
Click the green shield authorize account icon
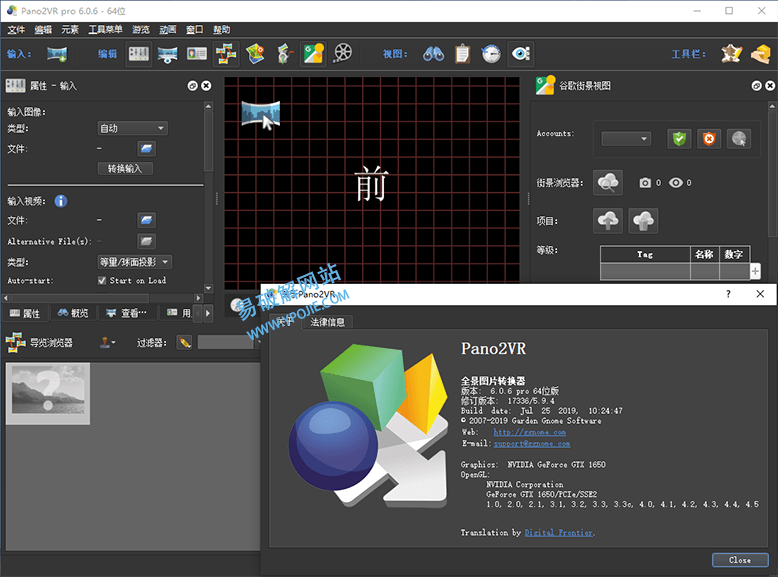point(679,138)
